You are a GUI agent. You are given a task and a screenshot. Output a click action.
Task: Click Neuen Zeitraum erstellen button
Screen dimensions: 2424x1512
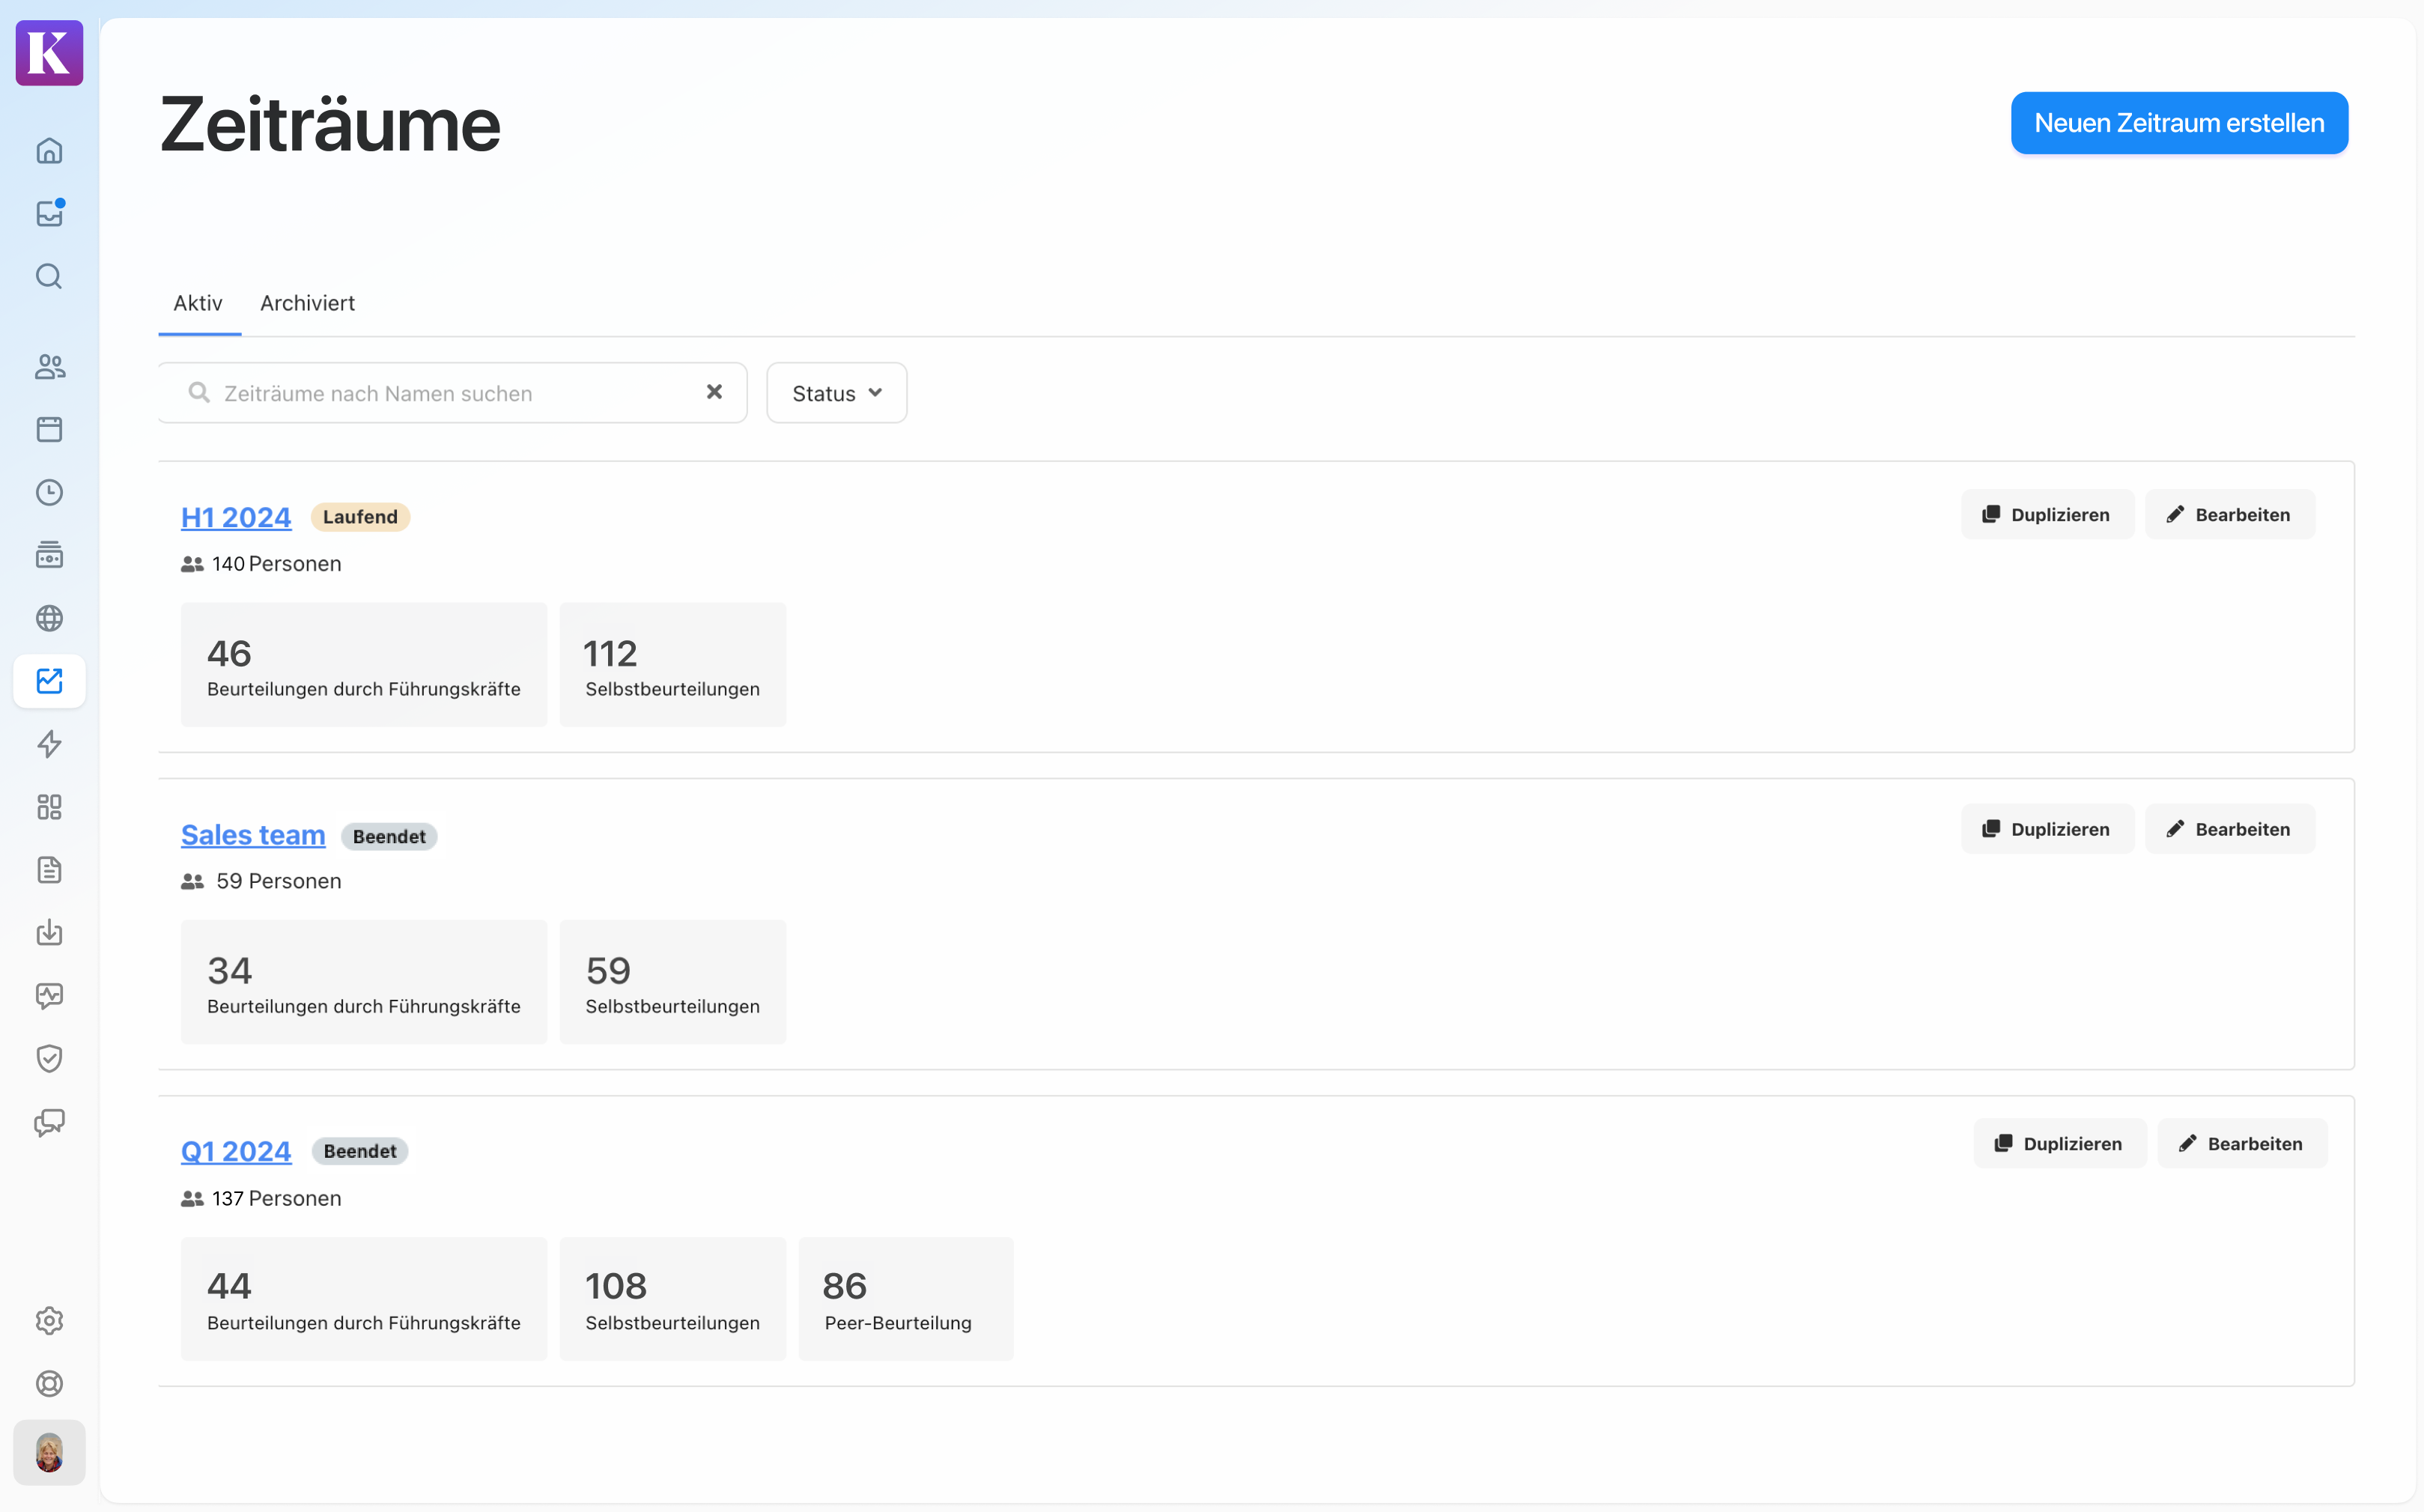click(x=2178, y=123)
